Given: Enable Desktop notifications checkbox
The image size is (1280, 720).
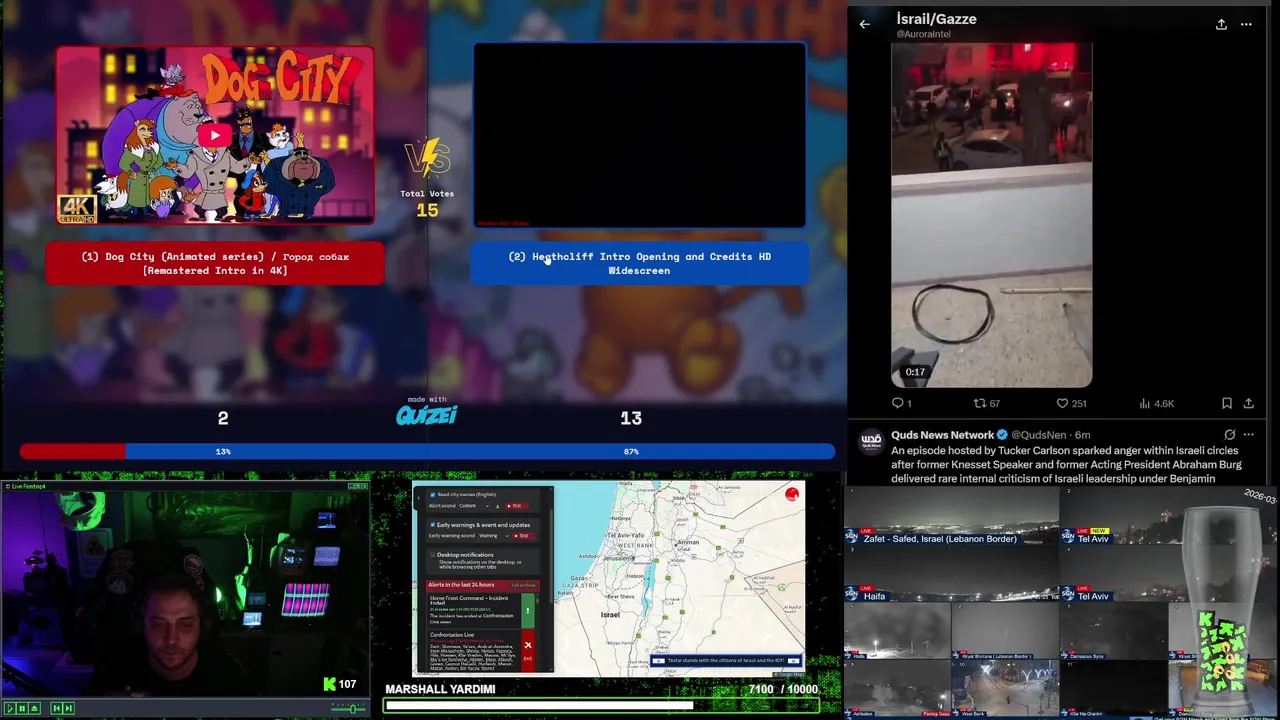Looking at the screenshot, I should [x=433, y=555].
